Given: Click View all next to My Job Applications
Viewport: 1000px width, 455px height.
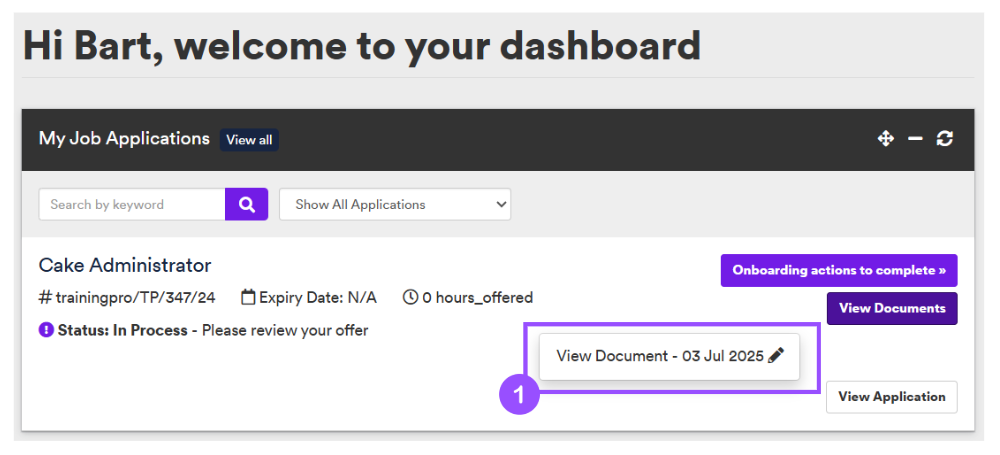Looking at the screenshot, I should pos(249,140).
